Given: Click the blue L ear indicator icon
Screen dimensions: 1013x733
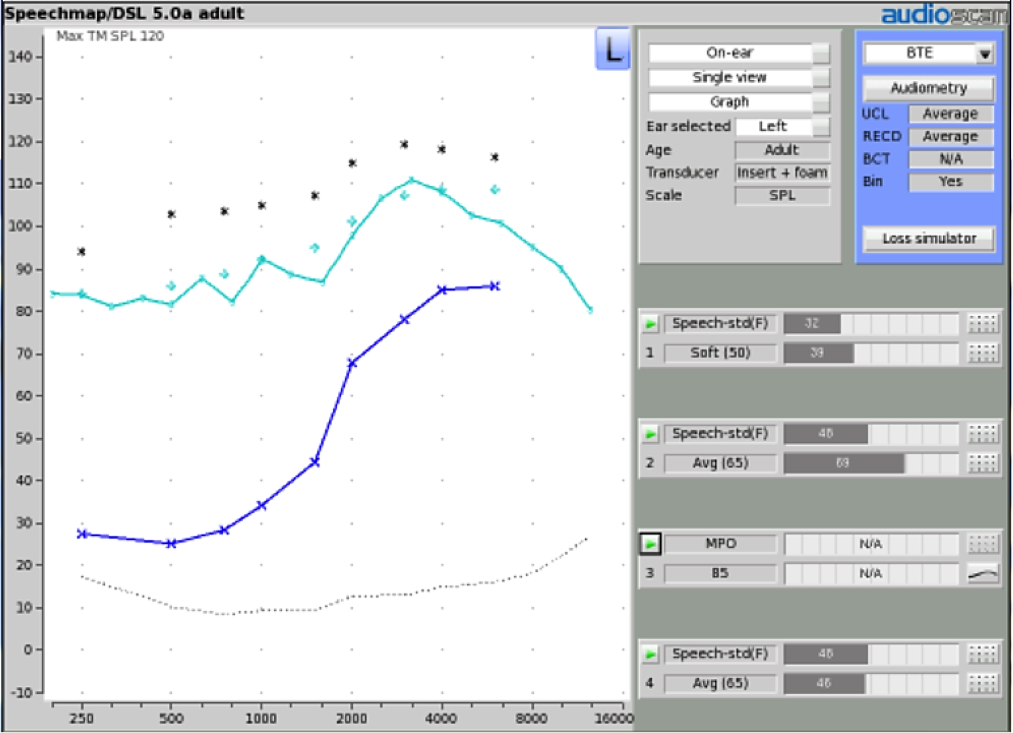Looking at the screenshot, I should pyautogui.click(x=611, y=49).
